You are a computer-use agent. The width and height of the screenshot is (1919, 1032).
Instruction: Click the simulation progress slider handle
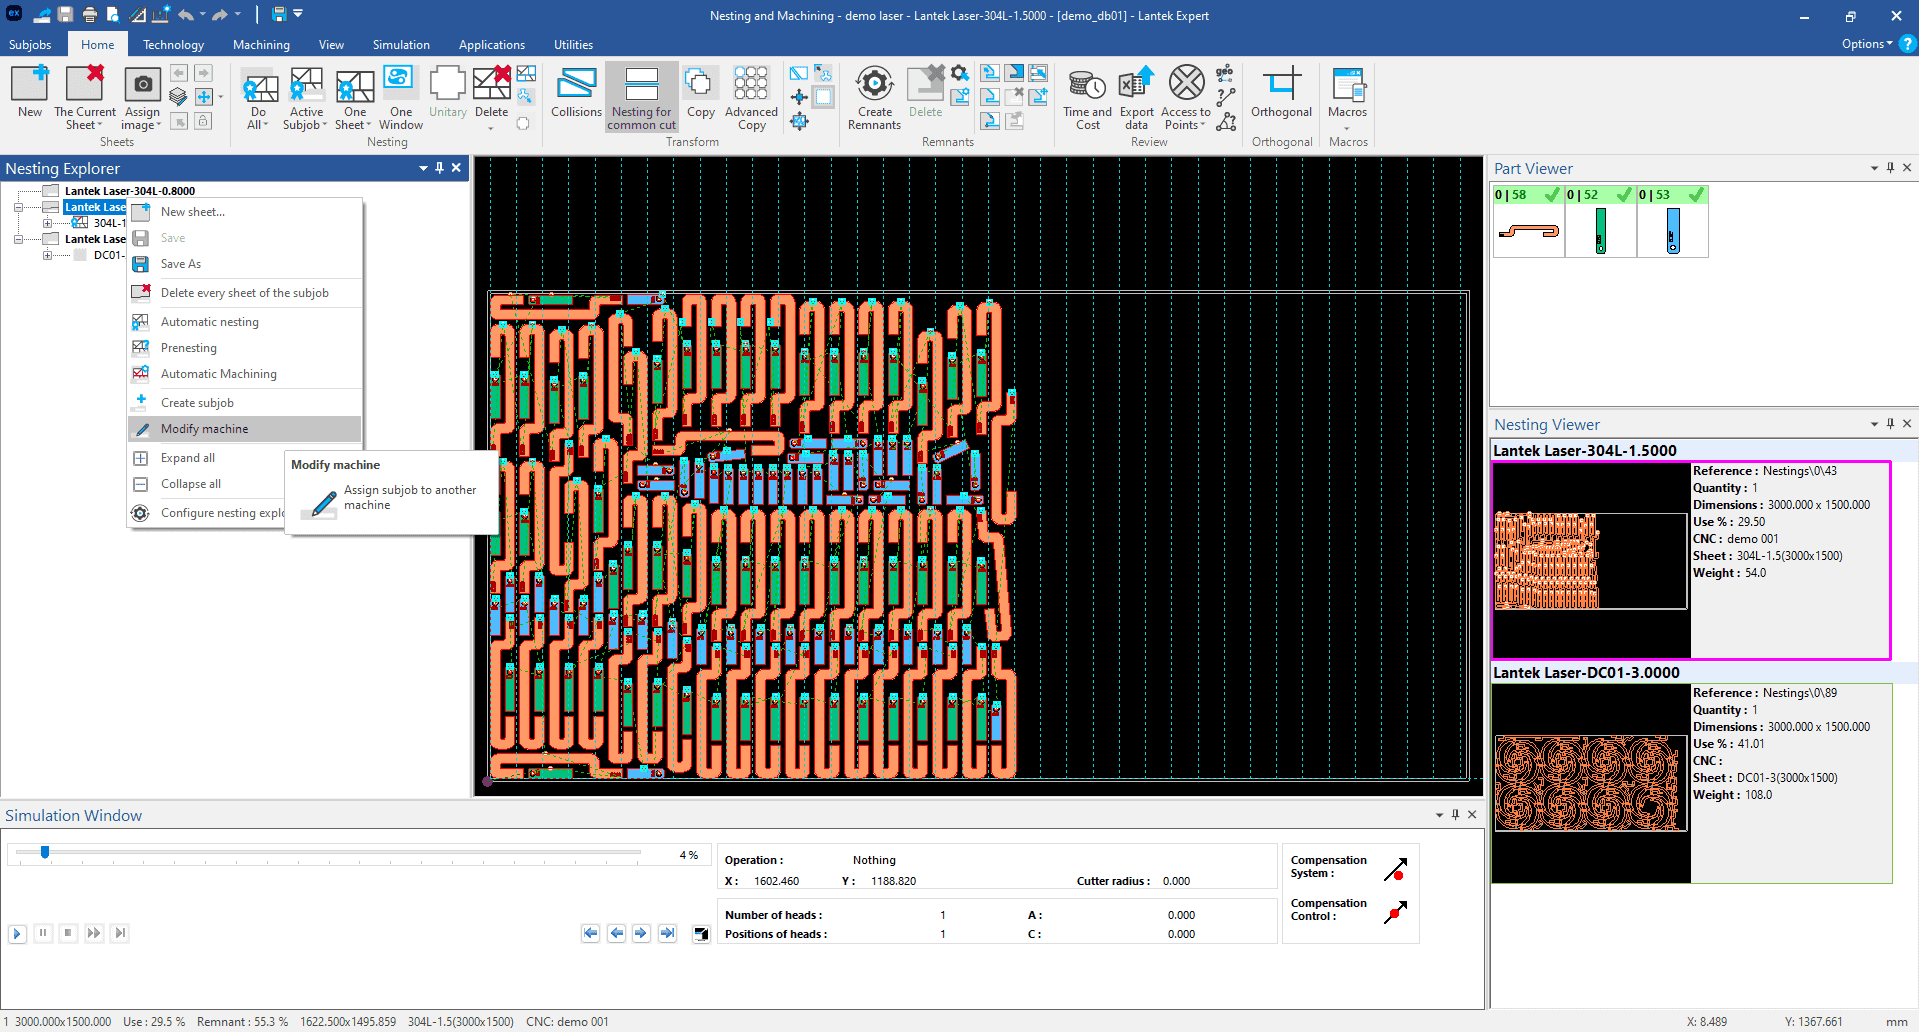click(x=45, y=852)
